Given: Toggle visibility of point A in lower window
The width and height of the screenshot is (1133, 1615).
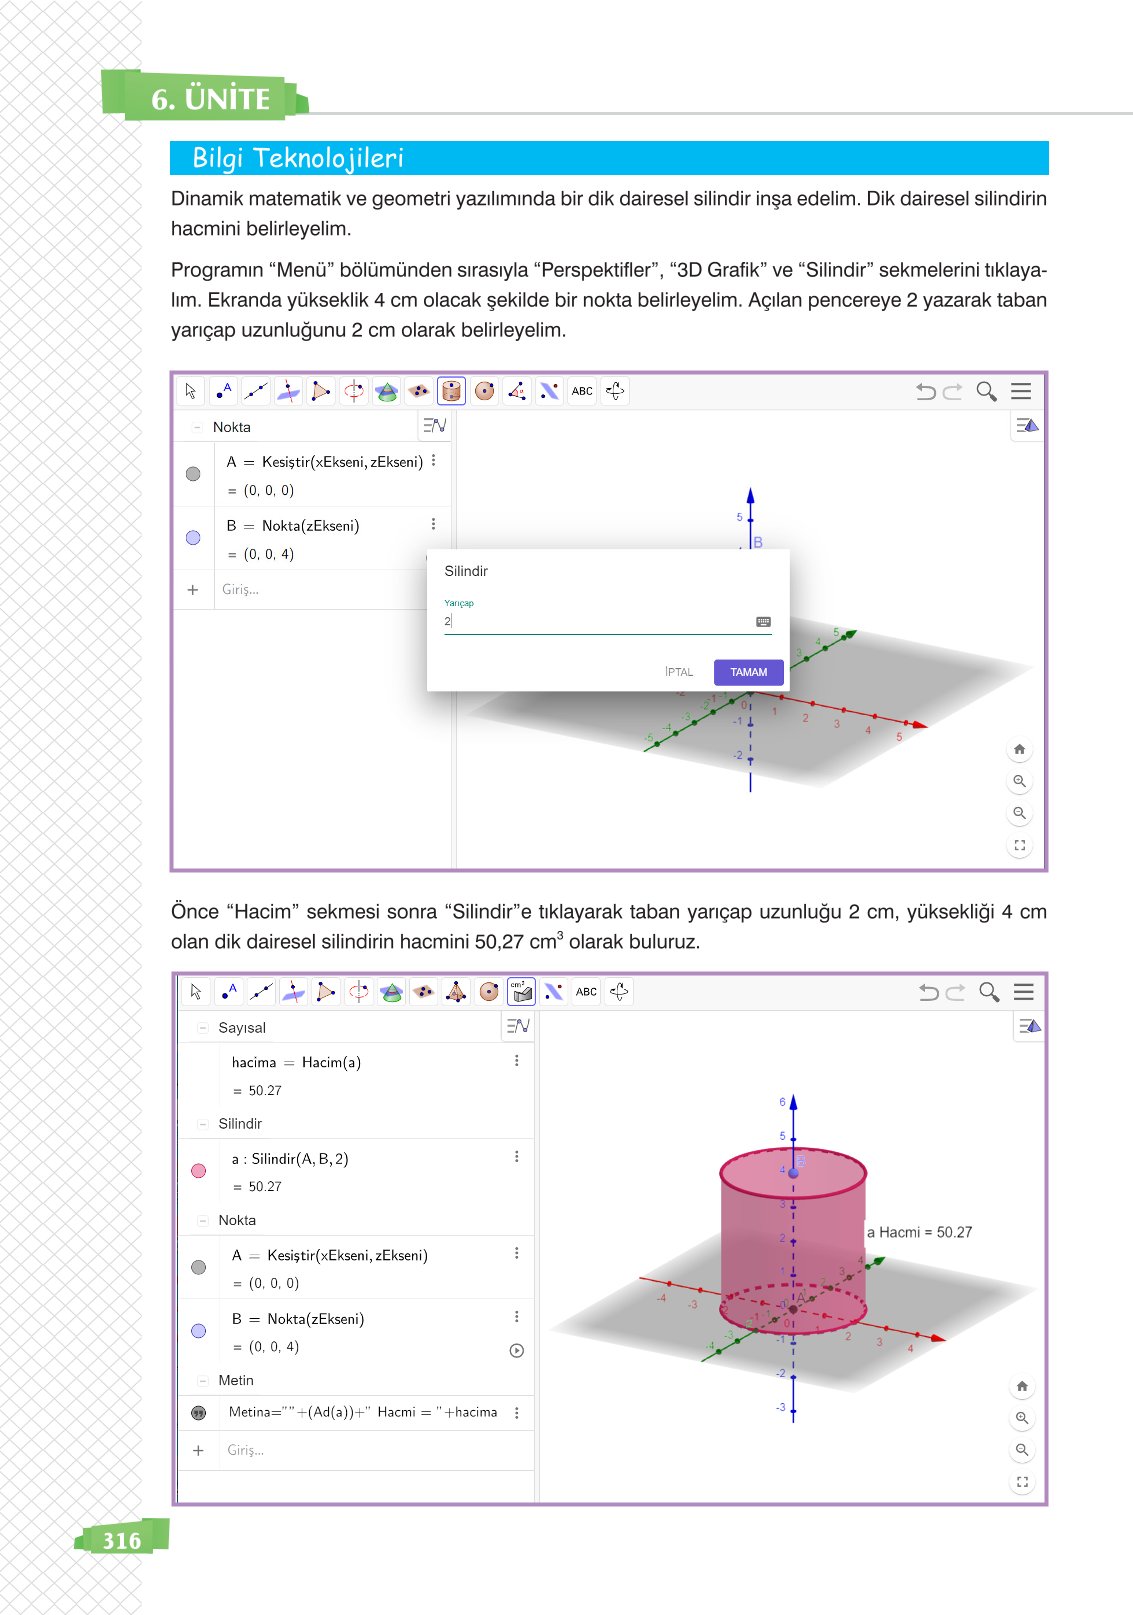Looking at the screenshot, I should pyautogui.click(x=198, y=1267).
